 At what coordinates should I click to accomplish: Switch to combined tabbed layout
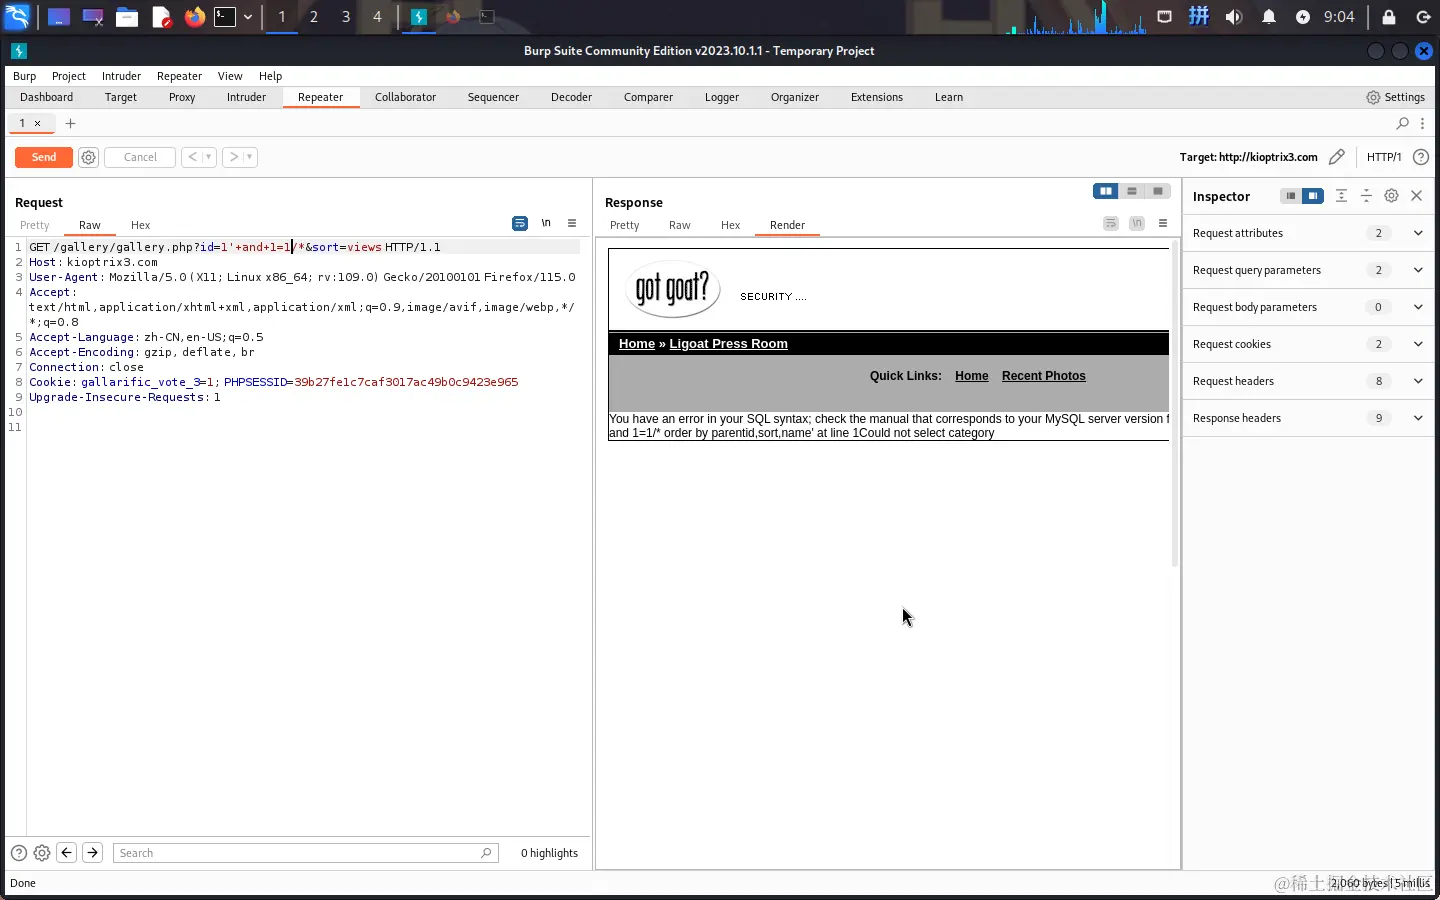(1158, 191)
